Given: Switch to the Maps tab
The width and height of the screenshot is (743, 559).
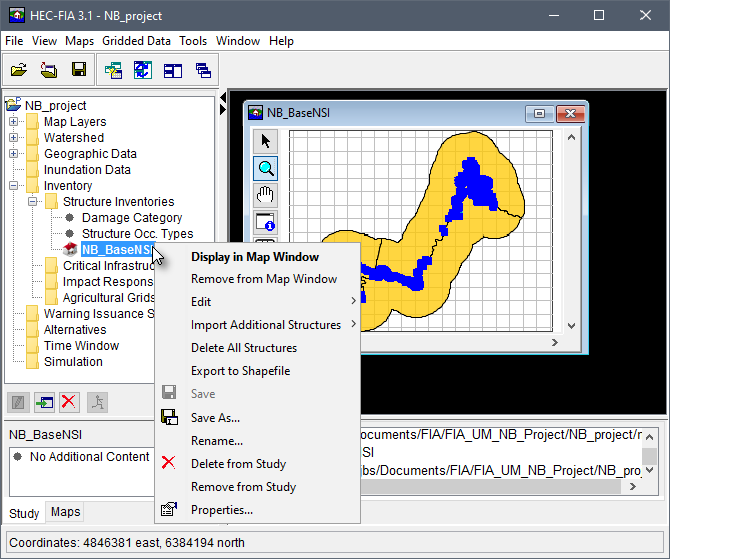Looking at the screenshot, I should [66, 512].
